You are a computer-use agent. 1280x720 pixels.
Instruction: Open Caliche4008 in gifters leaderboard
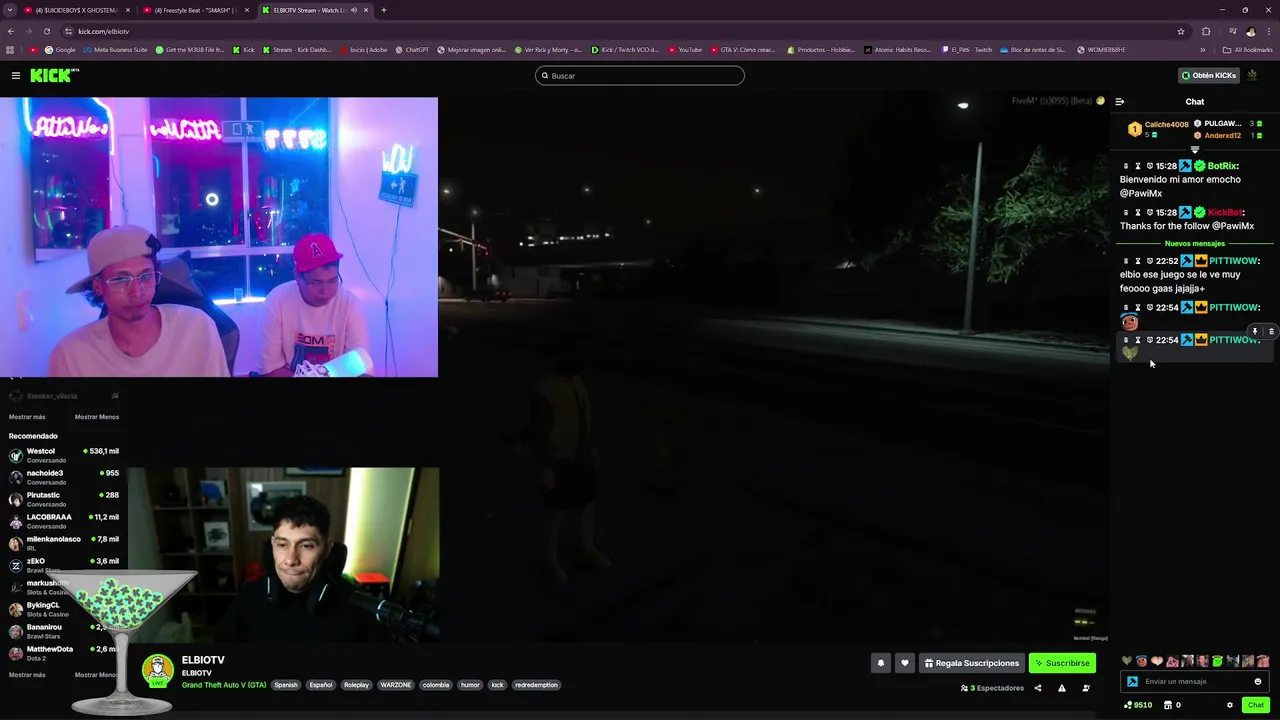(x=1158, y=129)
